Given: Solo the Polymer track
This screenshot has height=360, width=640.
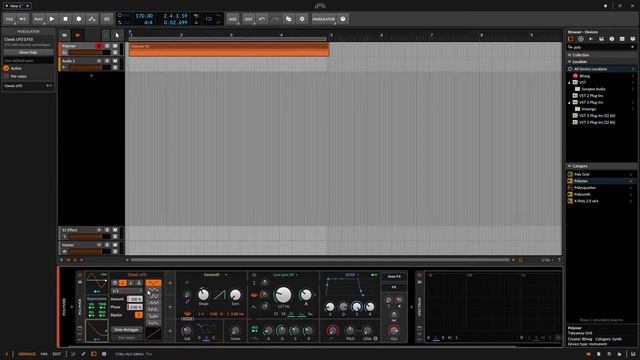Looking at the screenshot, I should (x=107, y=46).
